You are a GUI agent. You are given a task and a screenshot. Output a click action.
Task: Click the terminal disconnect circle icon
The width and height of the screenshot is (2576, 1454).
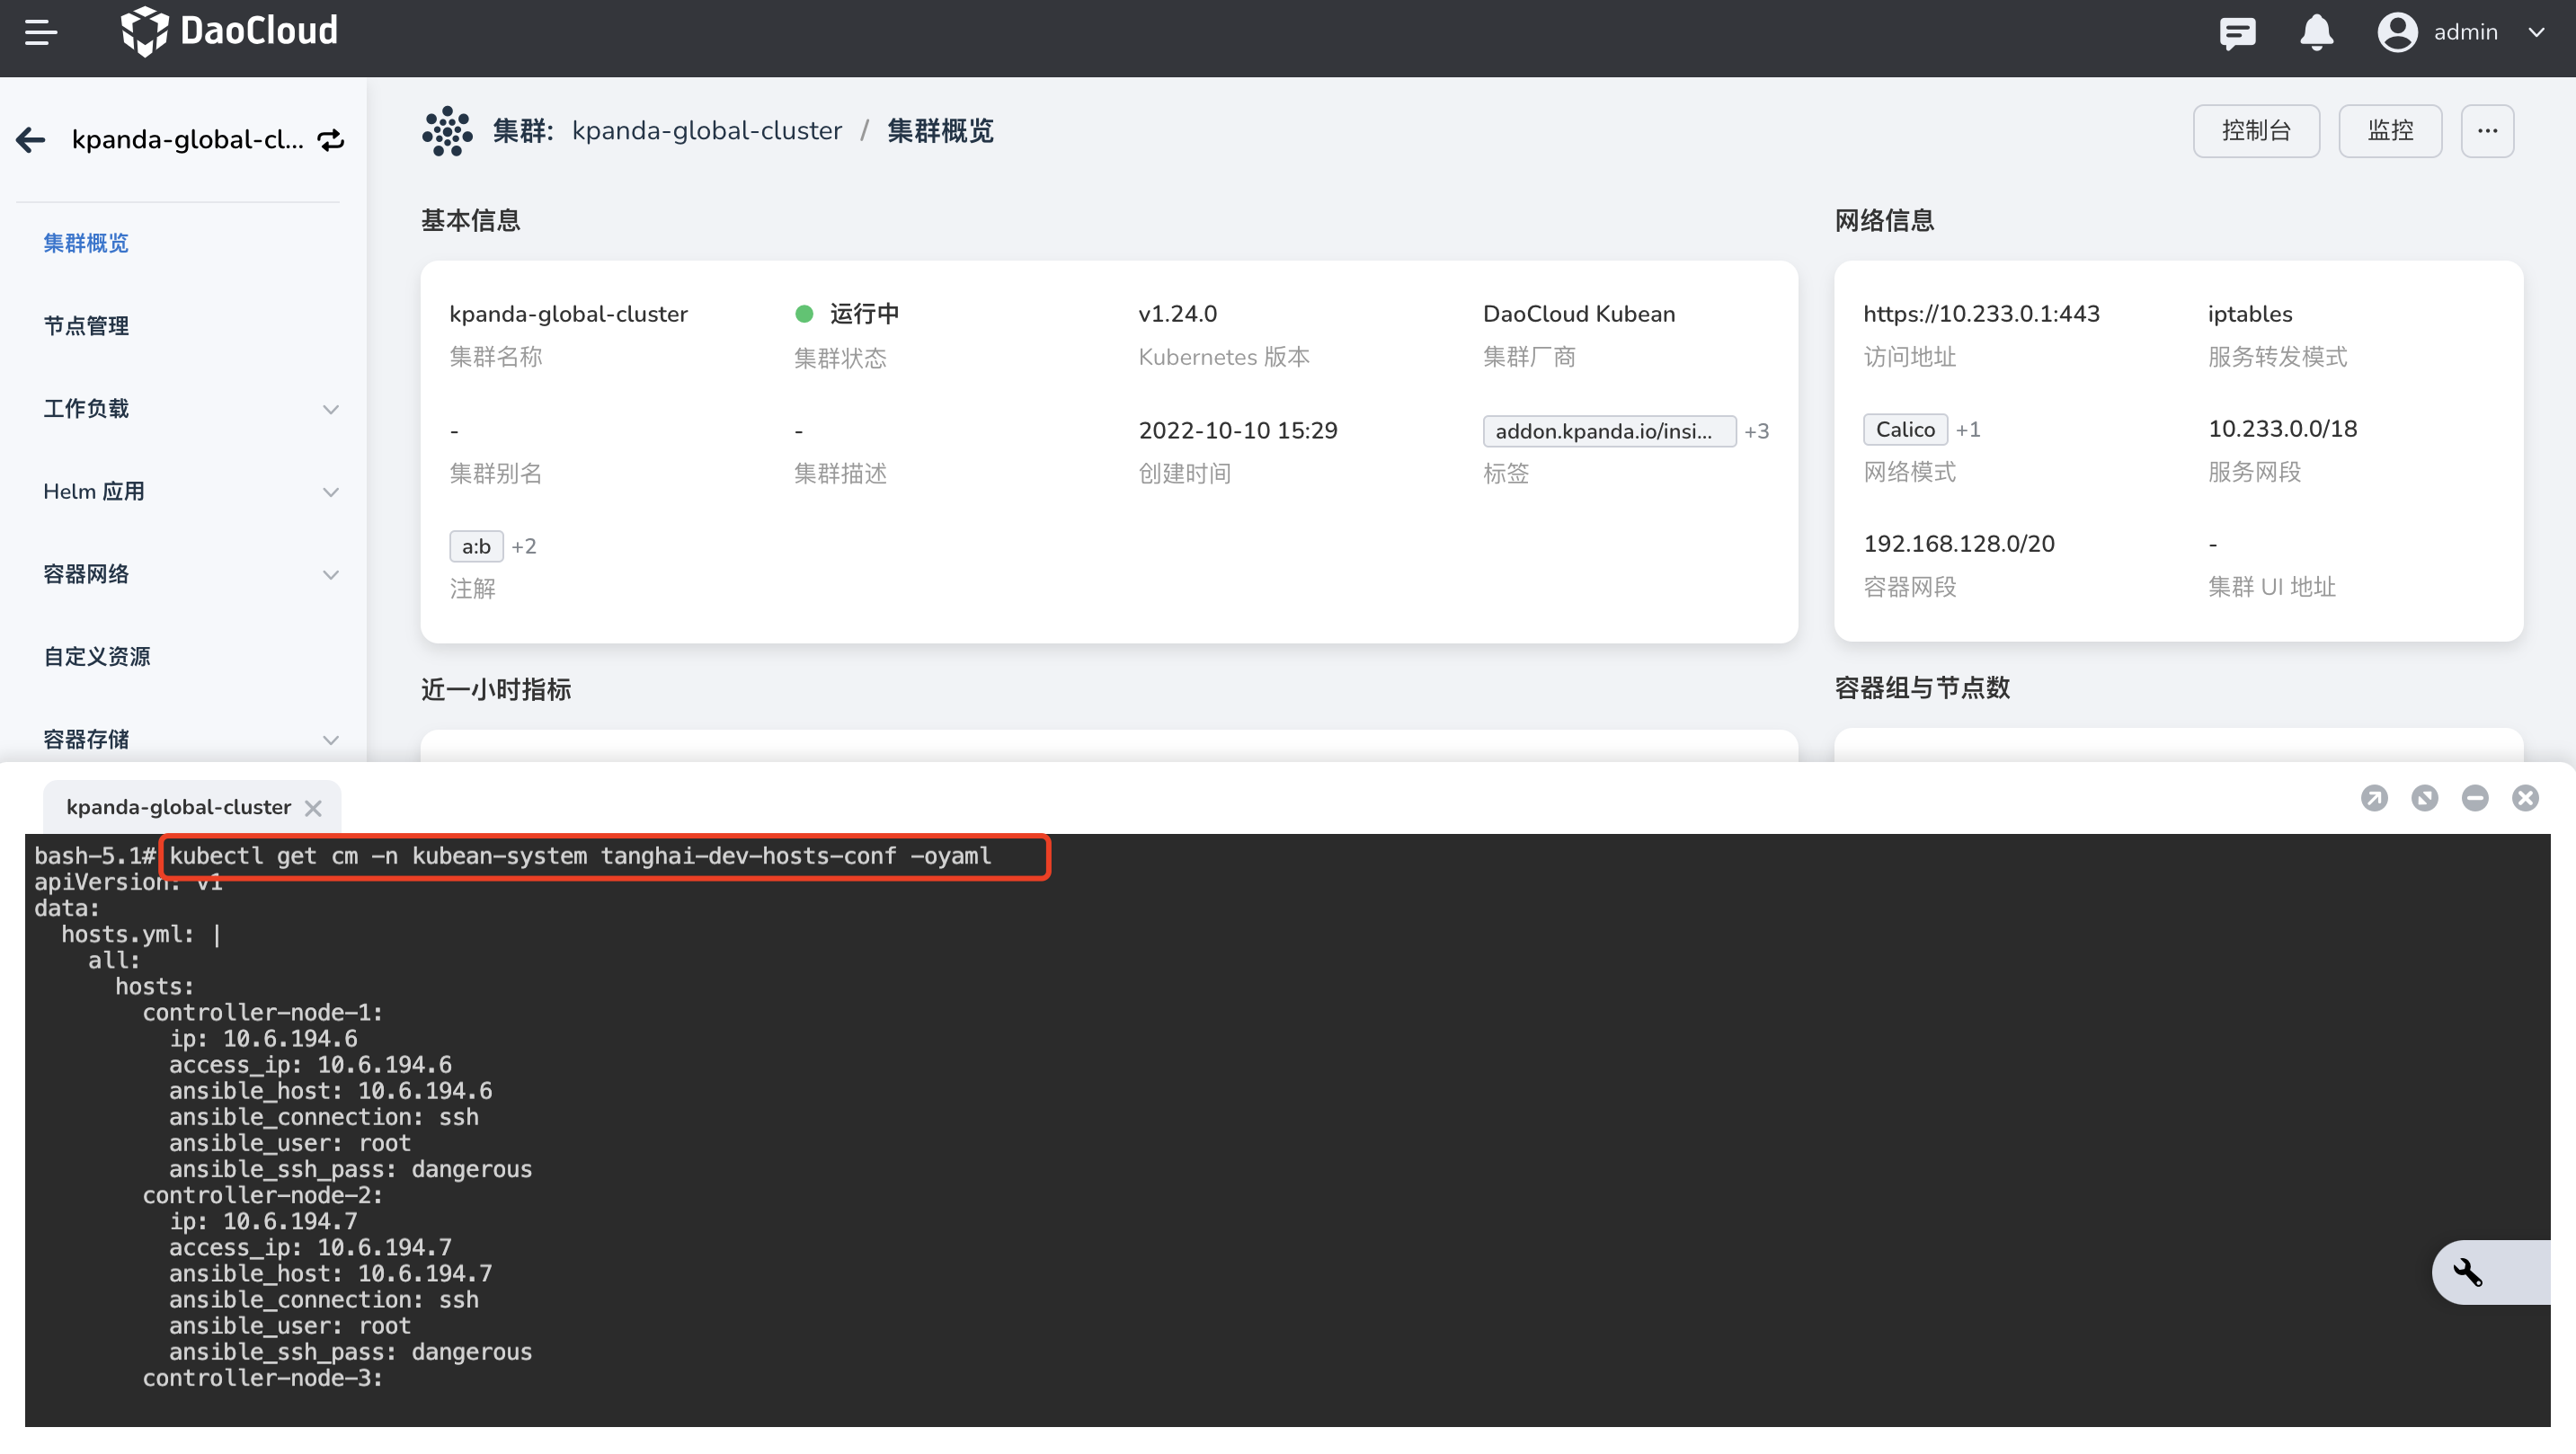[x=2424, y=798]
